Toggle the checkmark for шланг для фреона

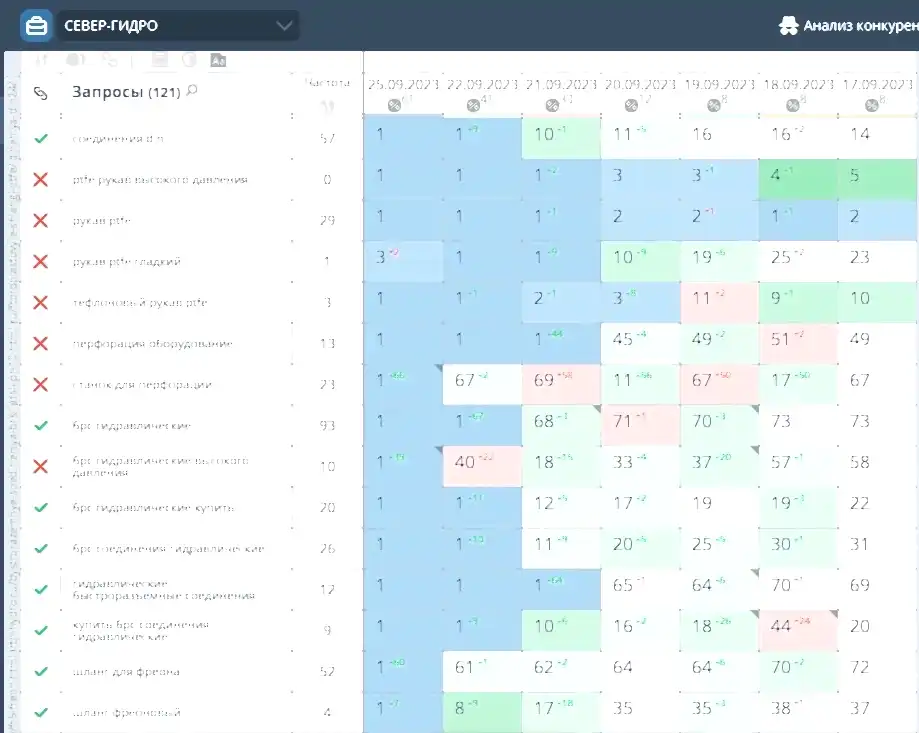(41, 672)
